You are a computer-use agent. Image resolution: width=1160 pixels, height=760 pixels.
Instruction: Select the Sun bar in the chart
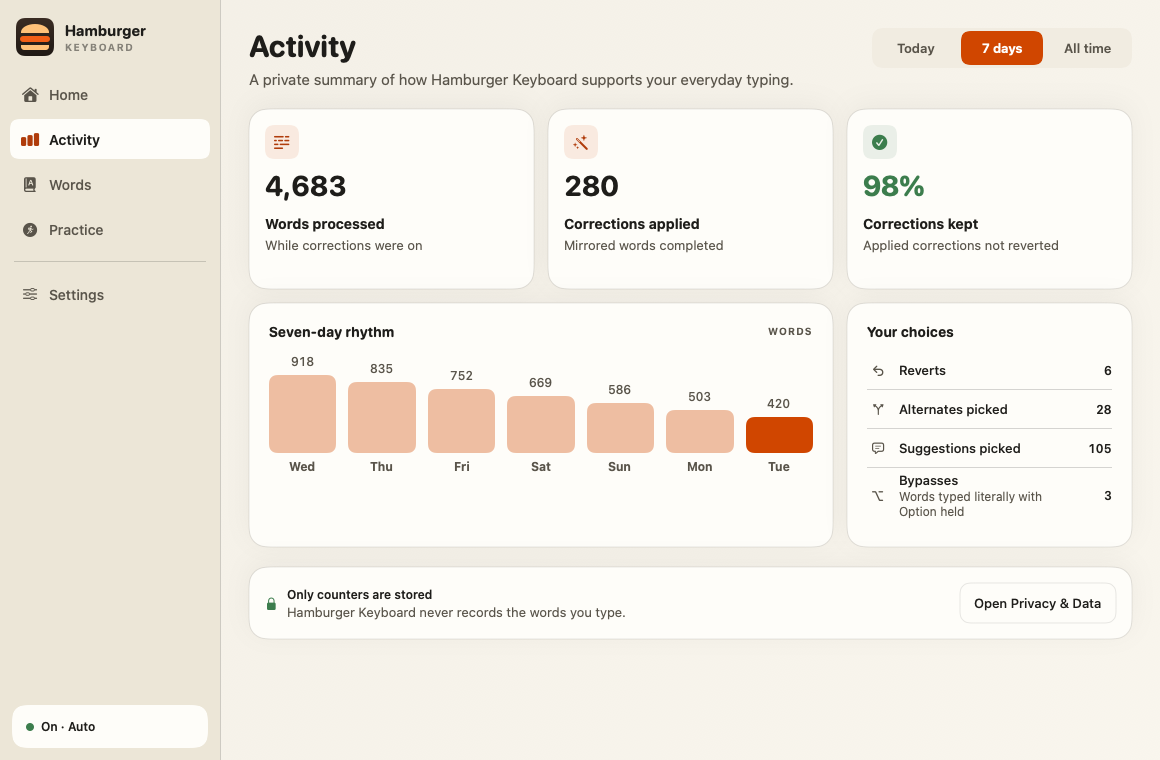(x=620, y=428)
